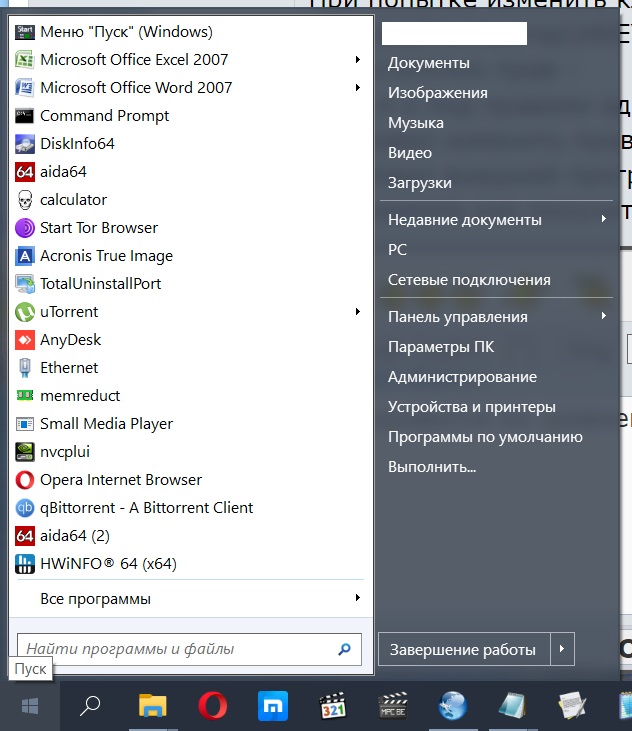The width and height of the screenshot is (632, 731).
Task: Expand the Панель управления submenu arrow
Action: [x=604, y=316]
